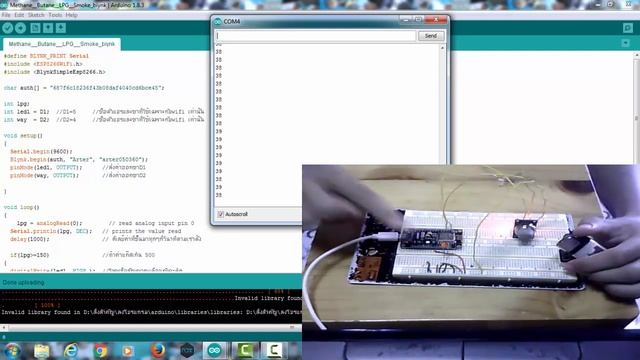640x360 pixels.
Task: Click the 'void loop()' code line
Action: (22, 207)
